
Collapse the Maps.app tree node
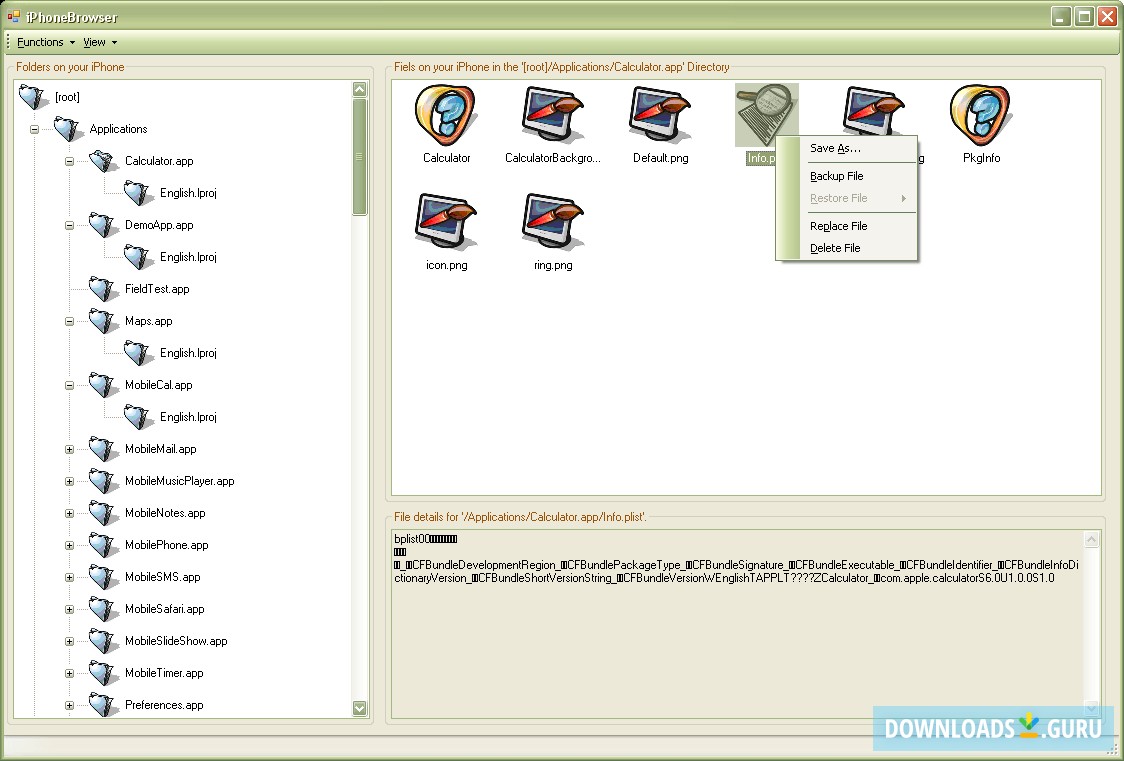coord(70,321)
